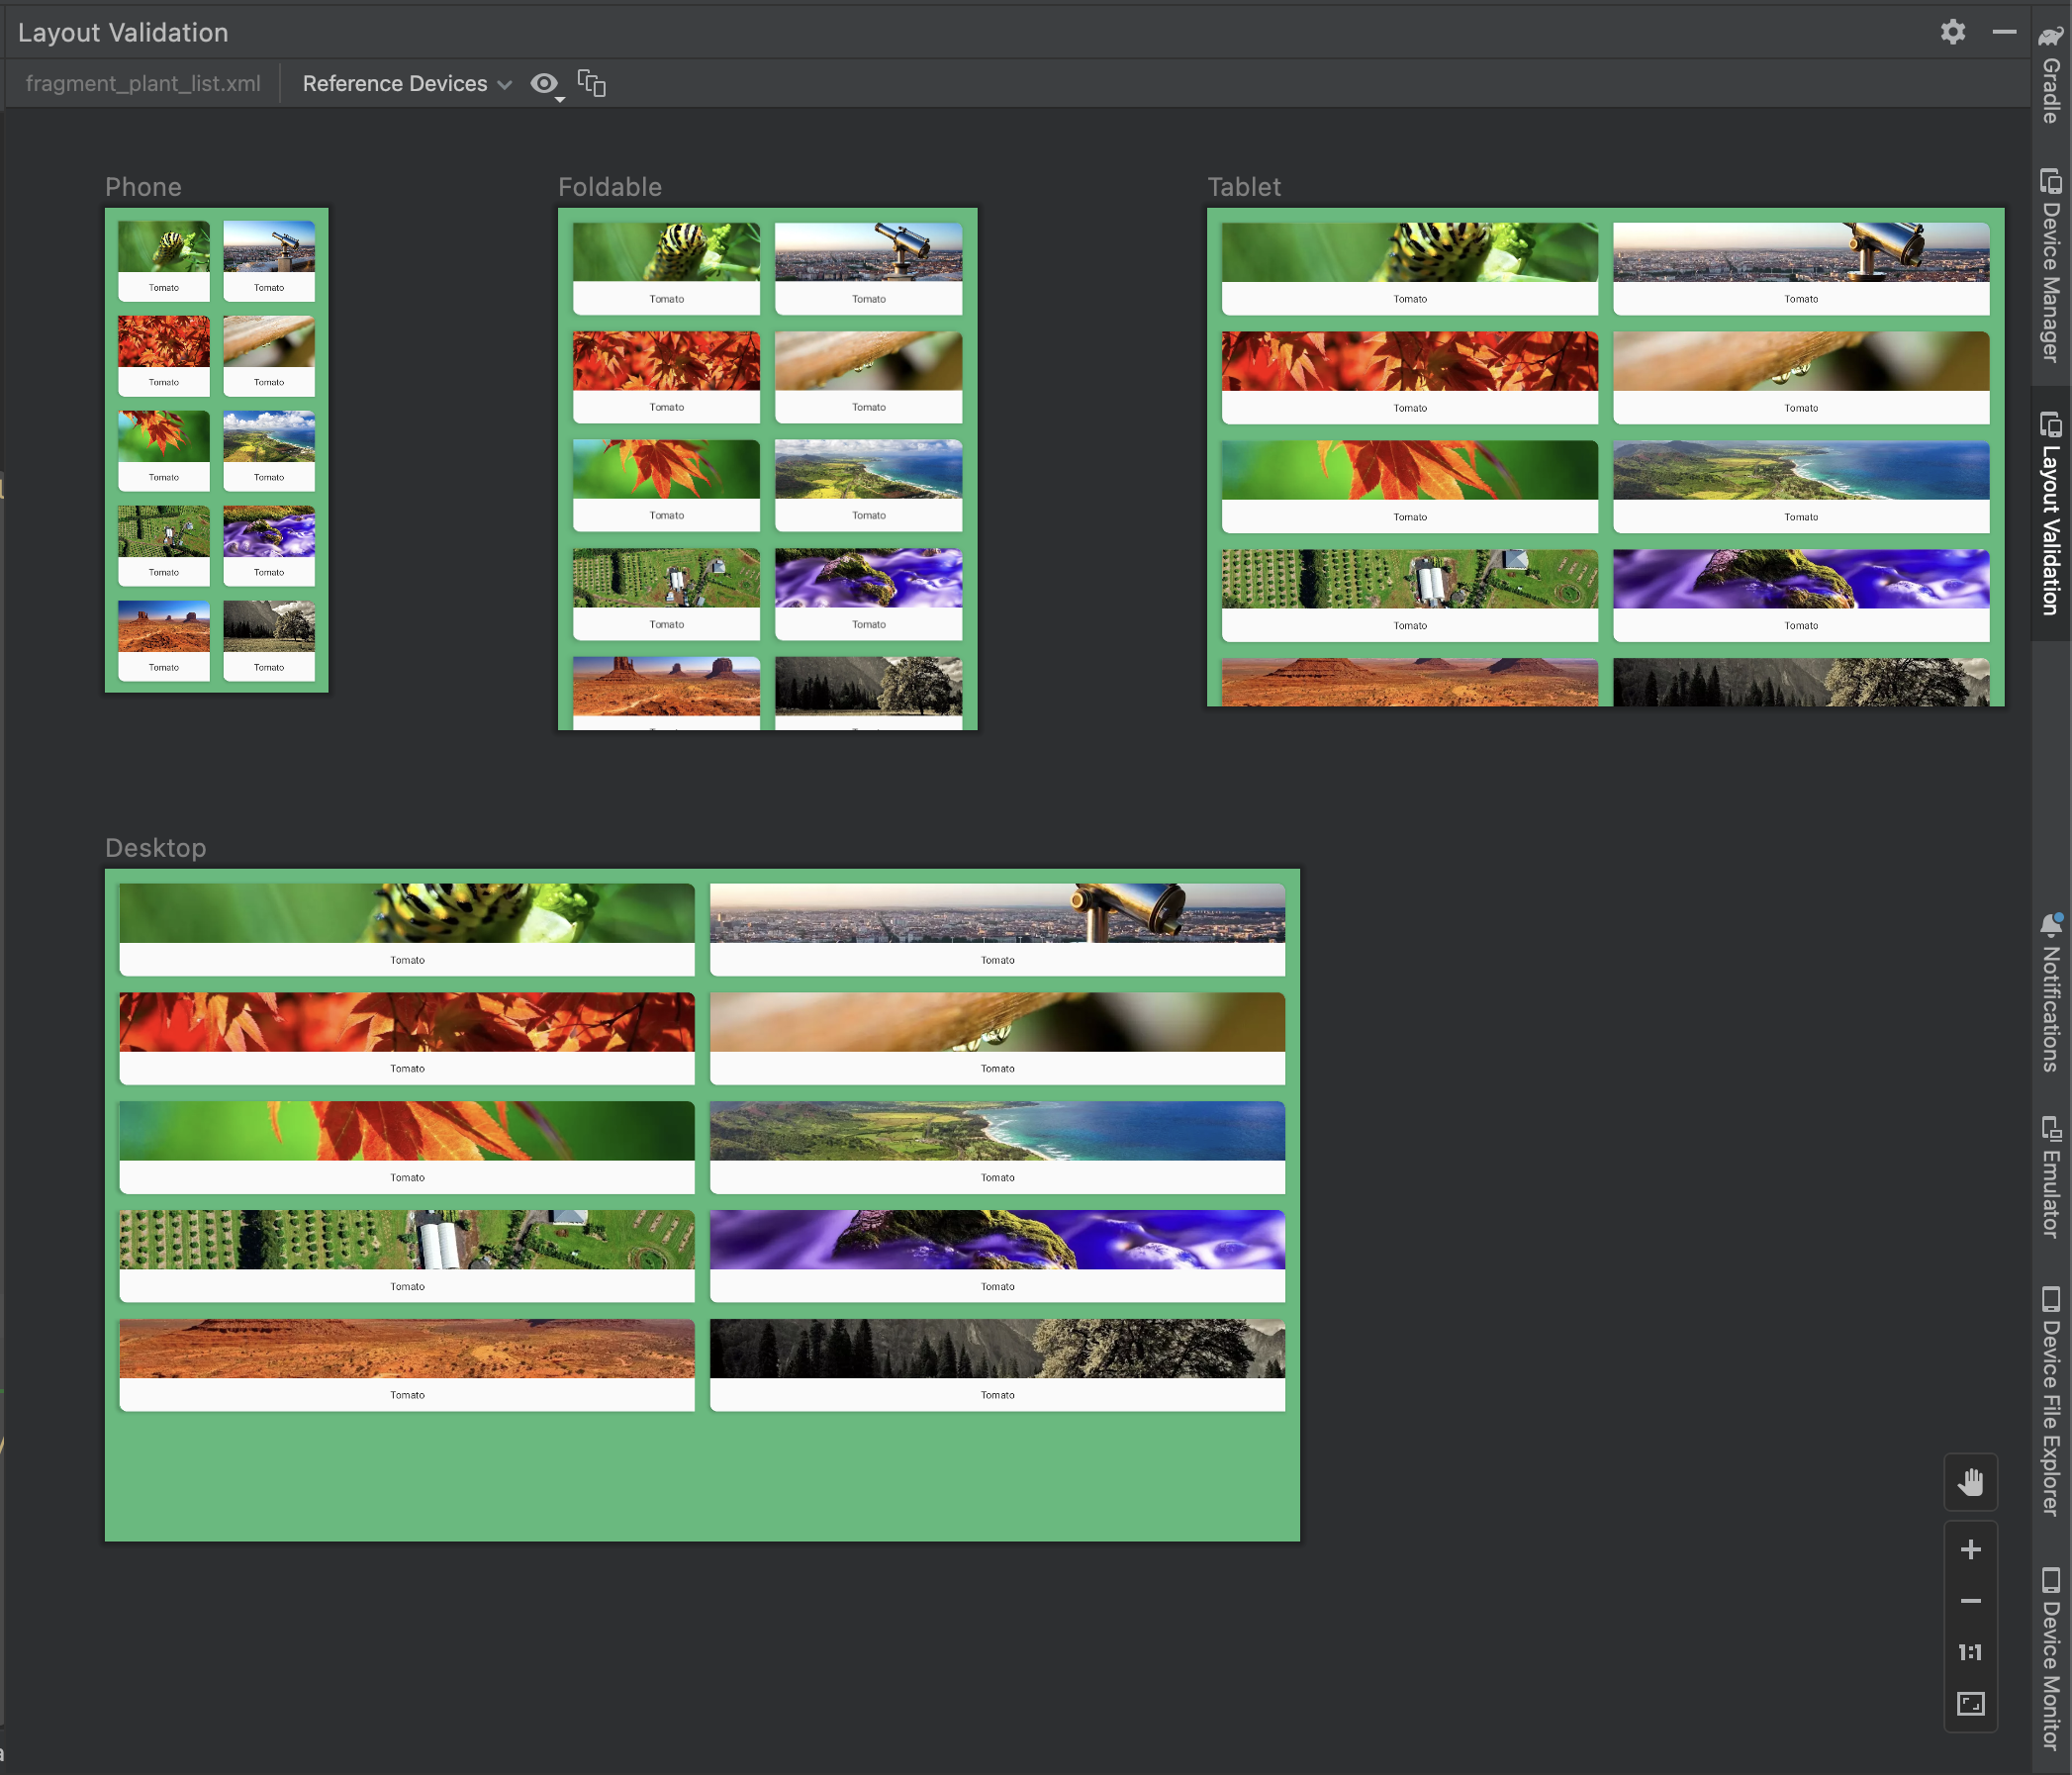Toggle the hand/pan tool

point(1970,1481)
